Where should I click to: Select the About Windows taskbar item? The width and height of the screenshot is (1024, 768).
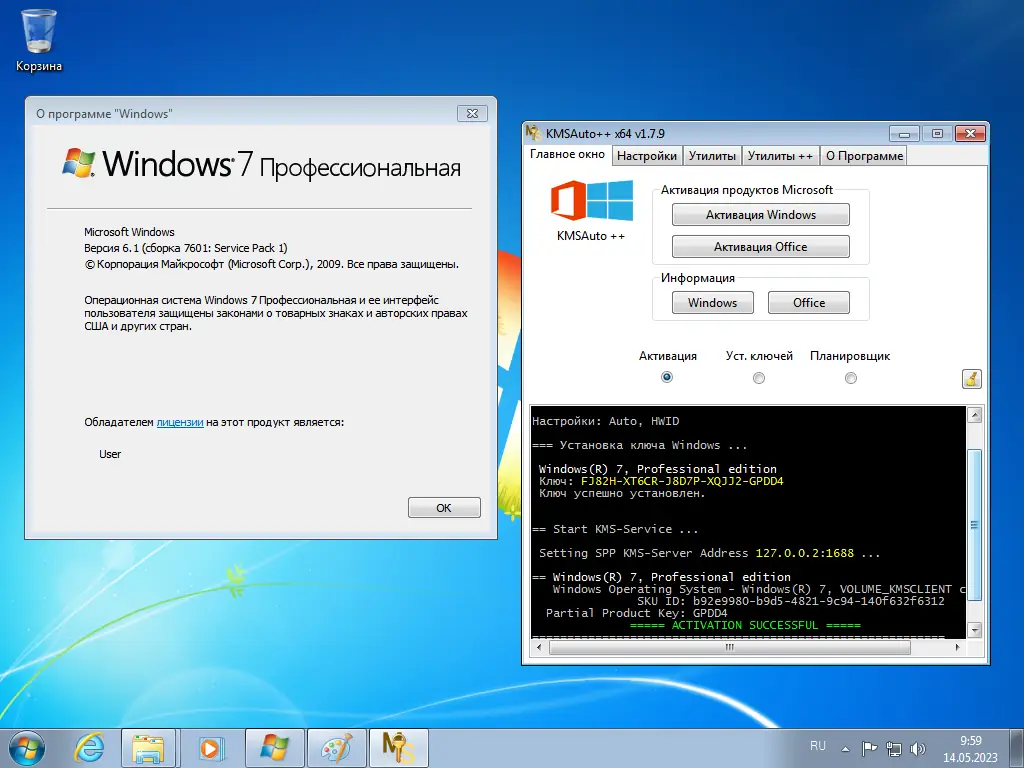click(274, 748)
